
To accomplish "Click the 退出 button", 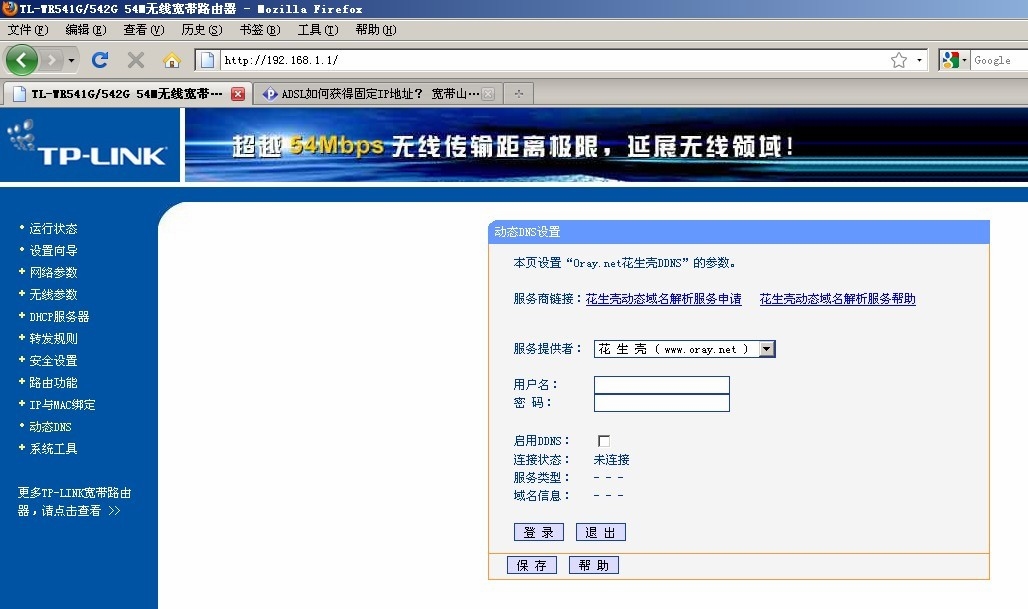I will coord(601,532).
